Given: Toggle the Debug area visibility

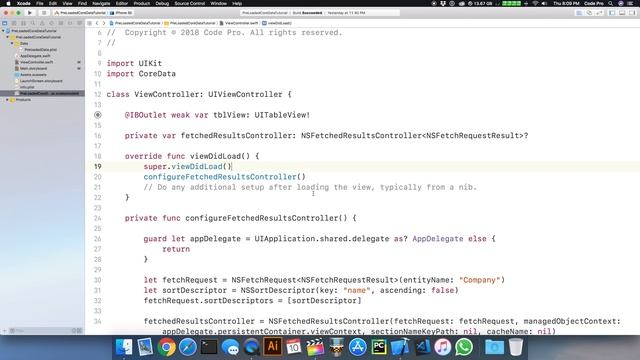Looking at the screenshot, I should [x=622, y=13].
